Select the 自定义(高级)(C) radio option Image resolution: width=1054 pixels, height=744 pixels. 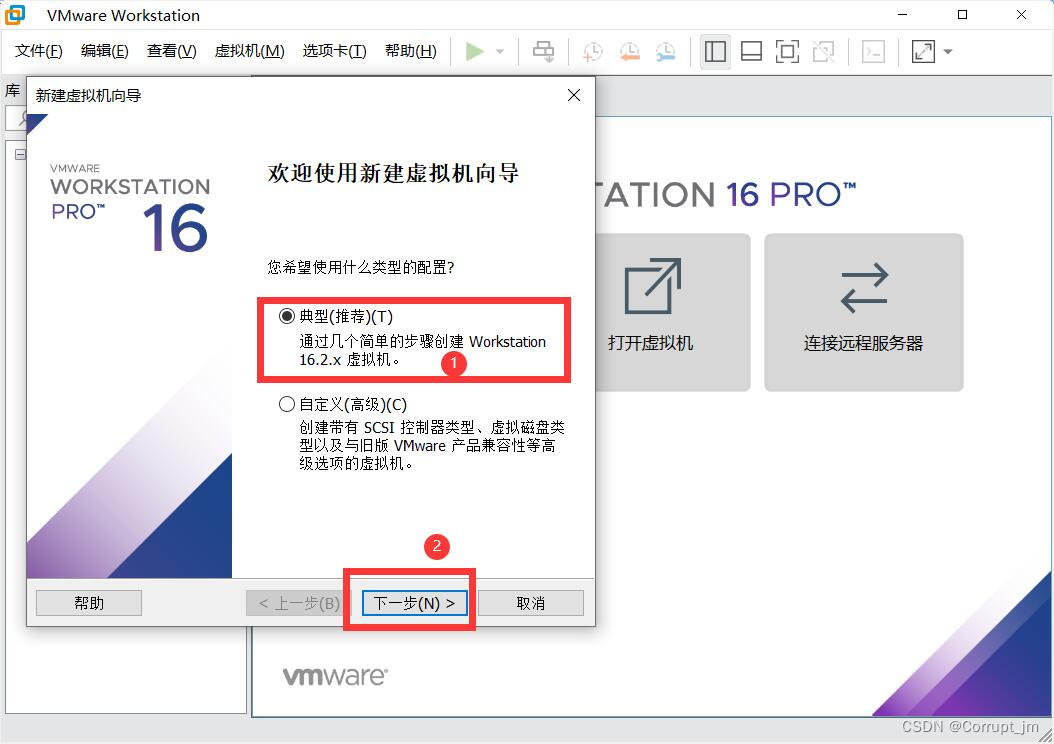[287, 404]
